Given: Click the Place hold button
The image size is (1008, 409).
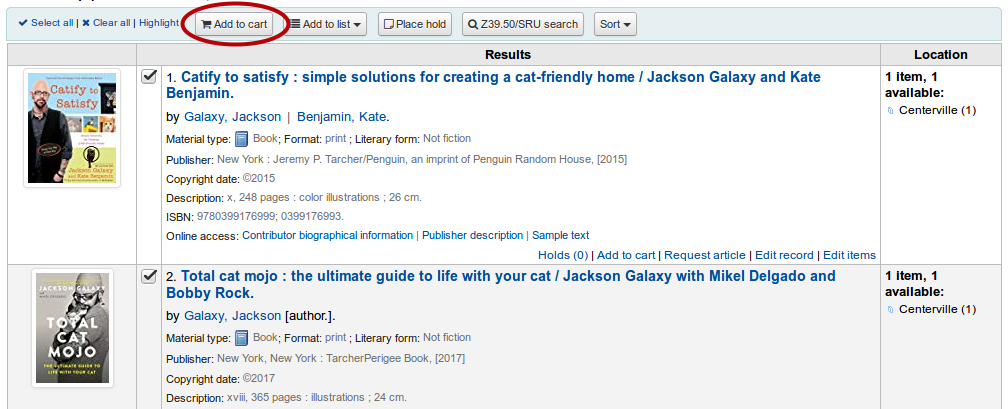Looking at the screenshot, I should coord(415,24).
